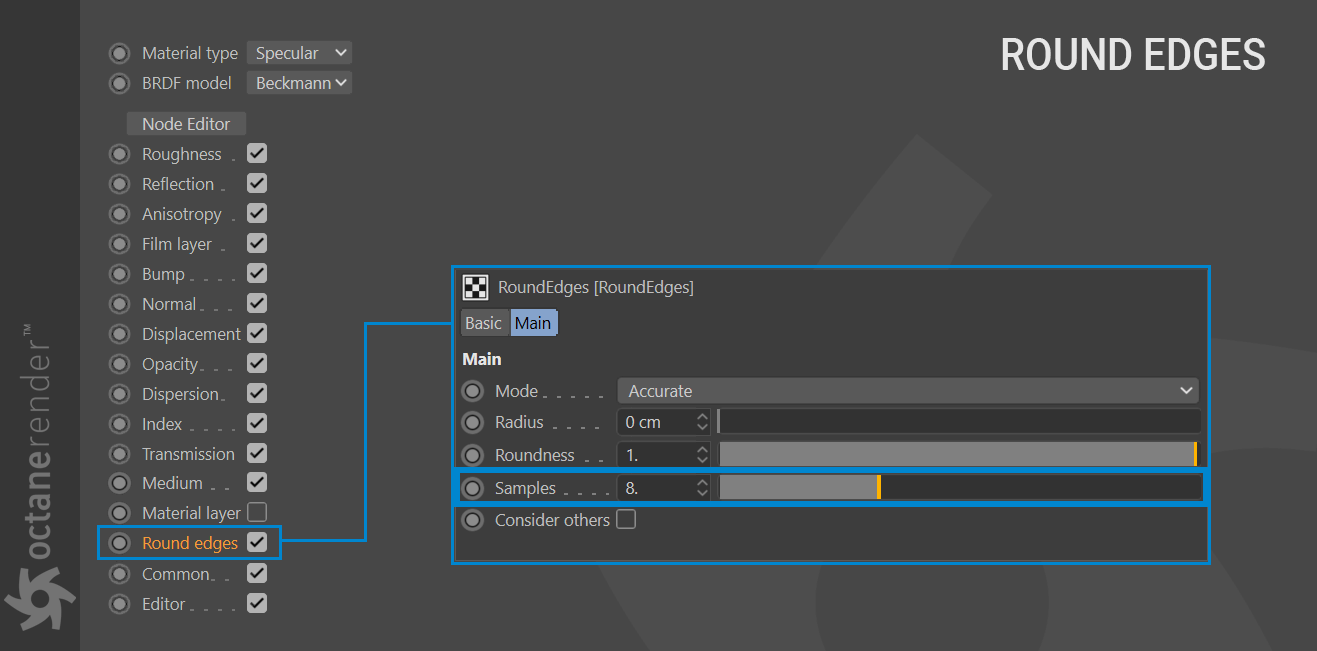Uncheck the Roughness checkbox
This screenshot has width=1317, height=651.
click(257, 154)
